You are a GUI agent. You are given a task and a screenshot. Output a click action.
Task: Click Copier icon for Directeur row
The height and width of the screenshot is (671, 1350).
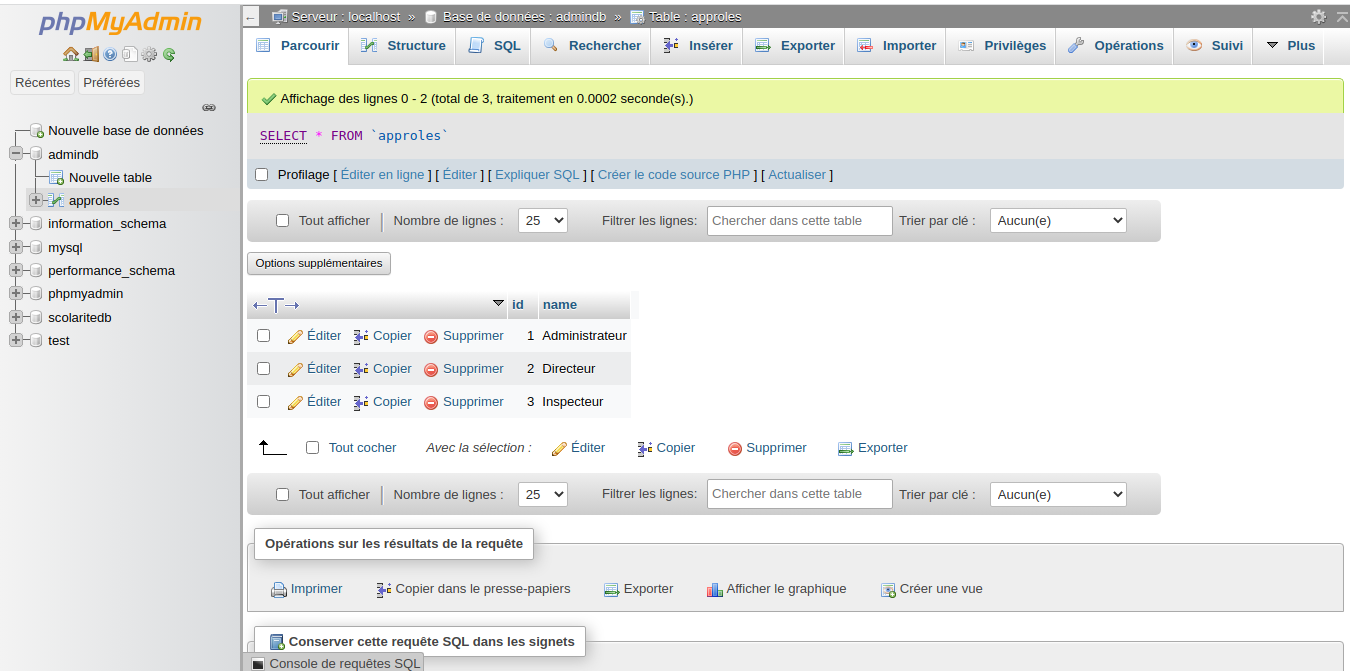click(361, 369)
